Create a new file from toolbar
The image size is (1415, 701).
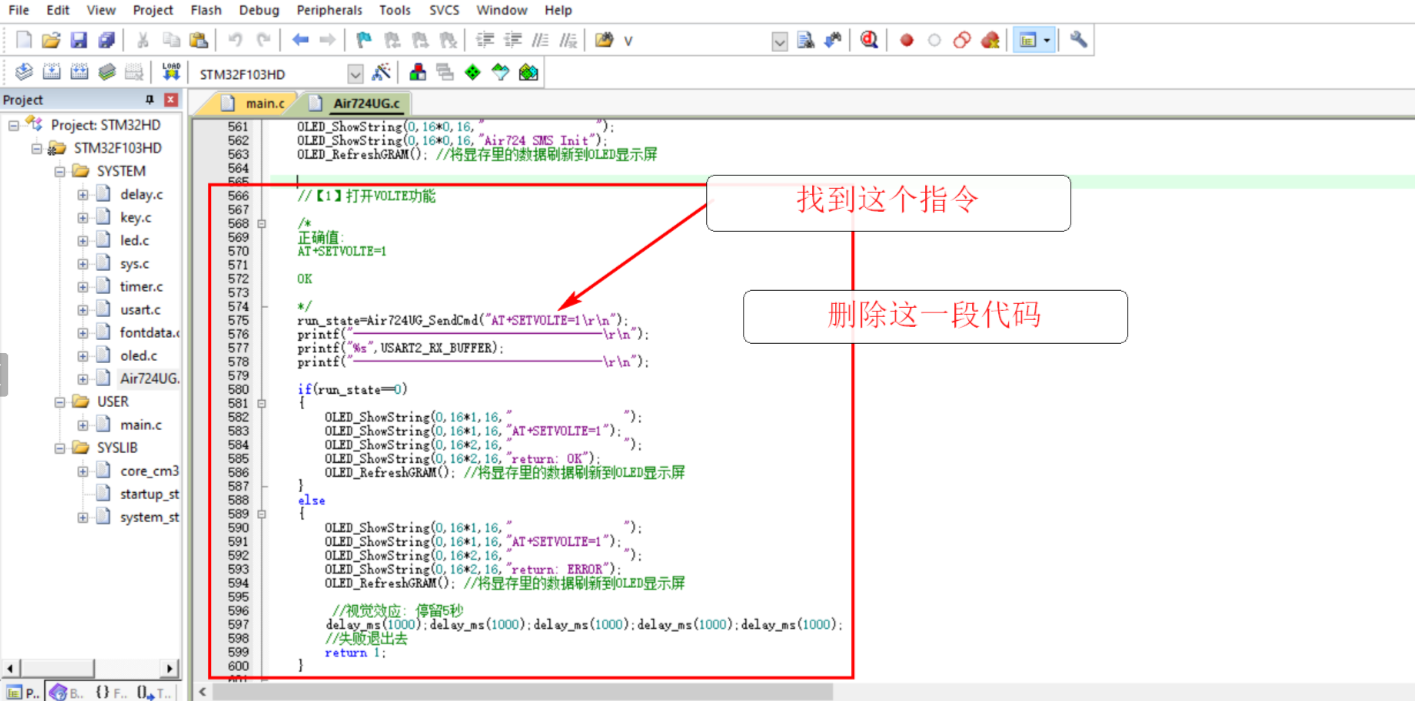[x=24, y=40]
